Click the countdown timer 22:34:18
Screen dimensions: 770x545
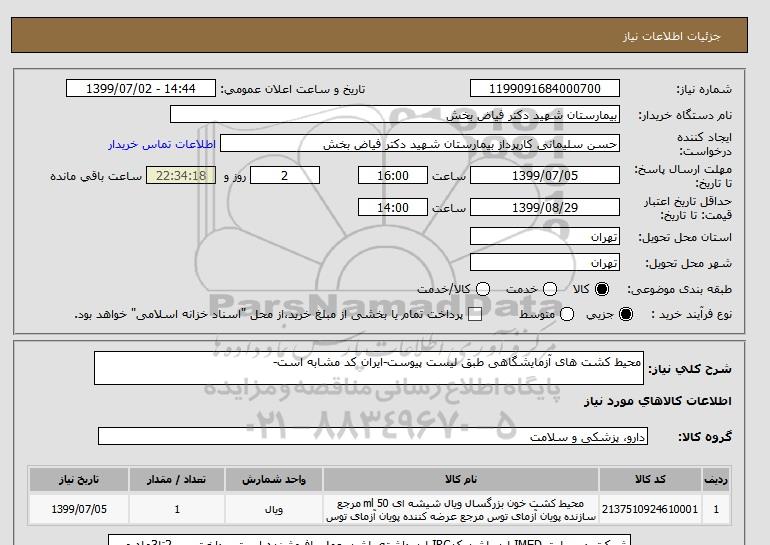181,175
